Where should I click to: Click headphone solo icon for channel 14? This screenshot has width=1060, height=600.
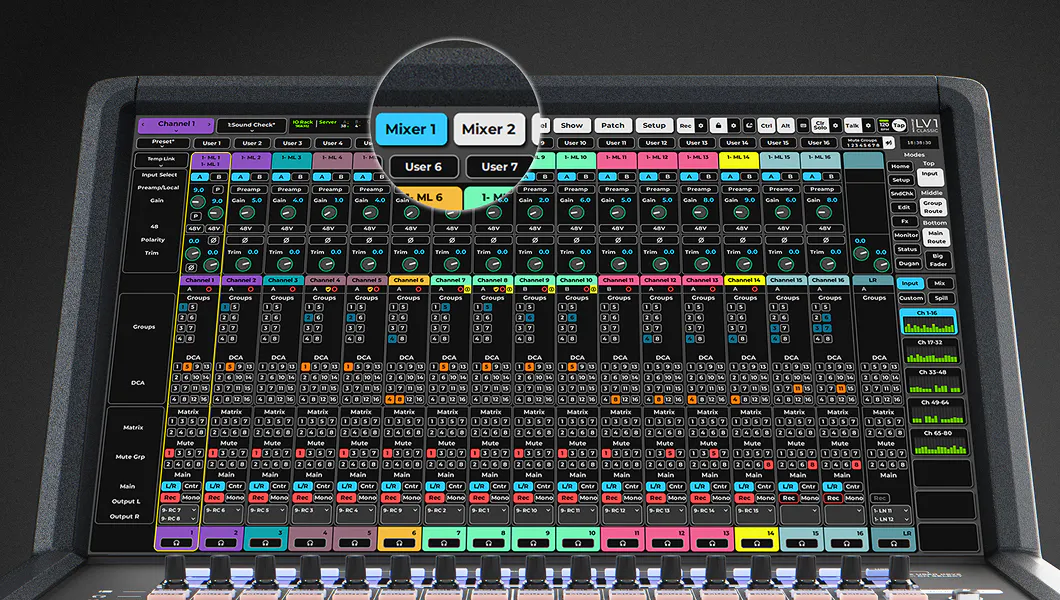point(756,543)
